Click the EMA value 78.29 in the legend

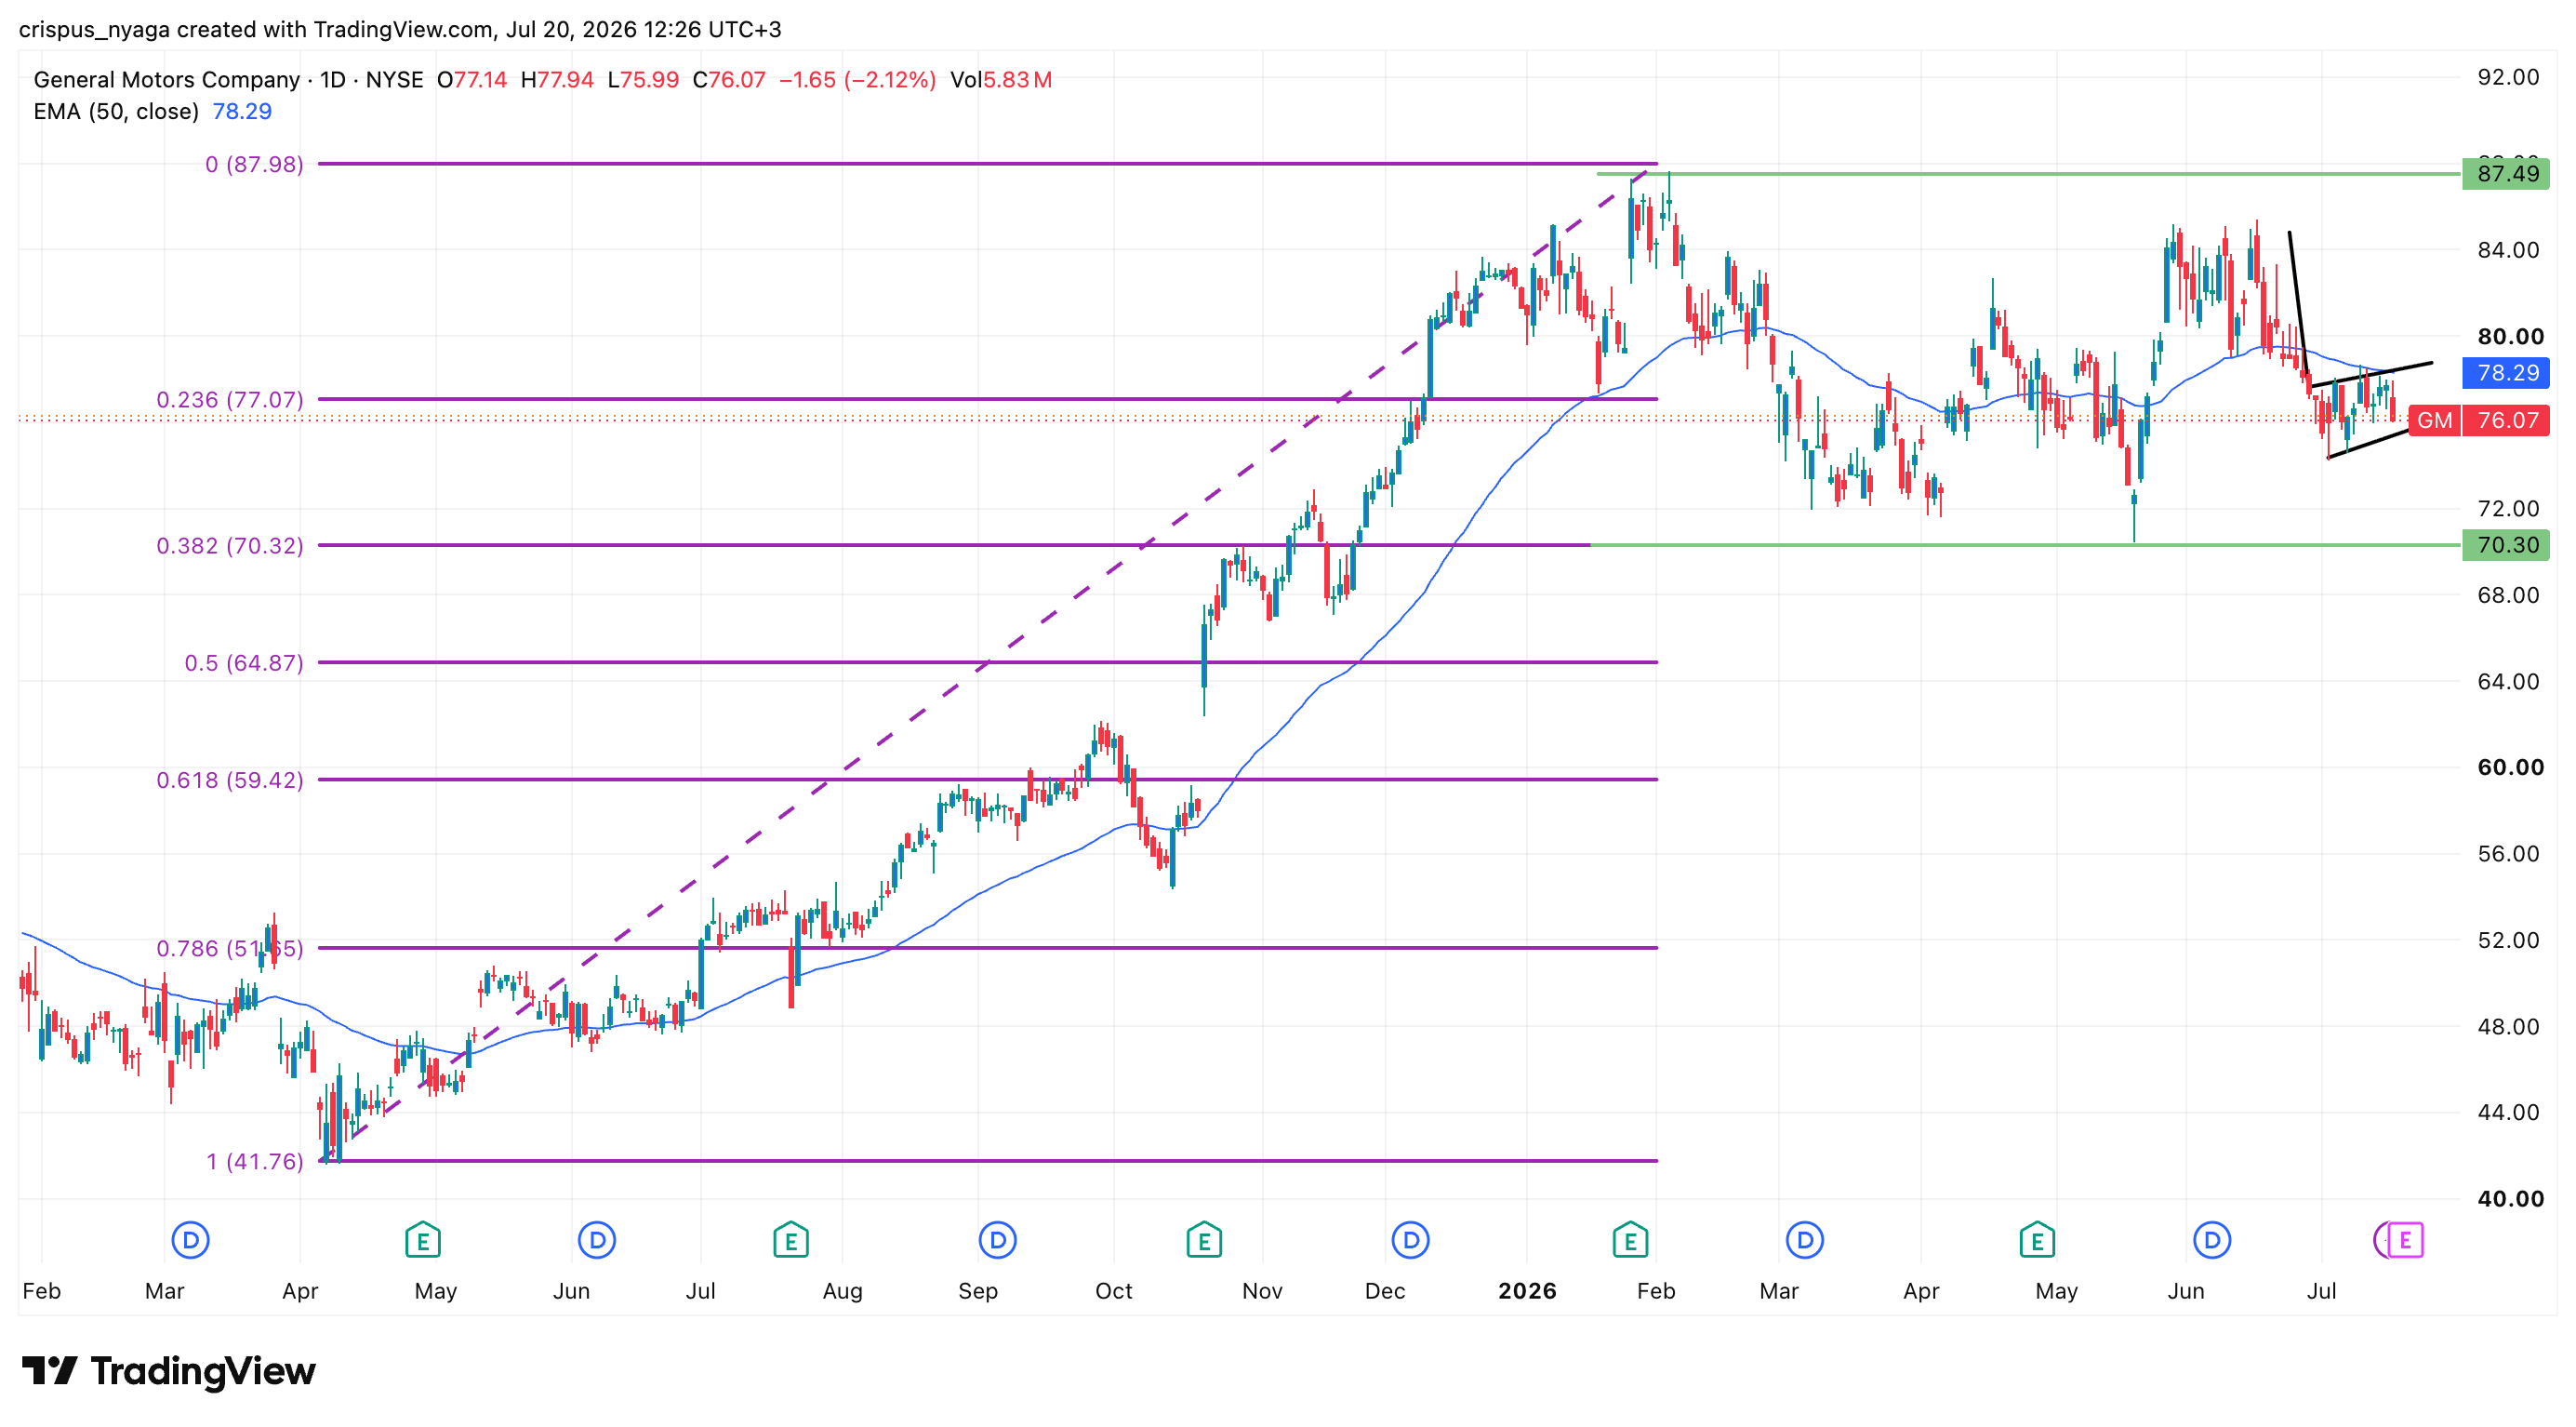coord(242,111)
